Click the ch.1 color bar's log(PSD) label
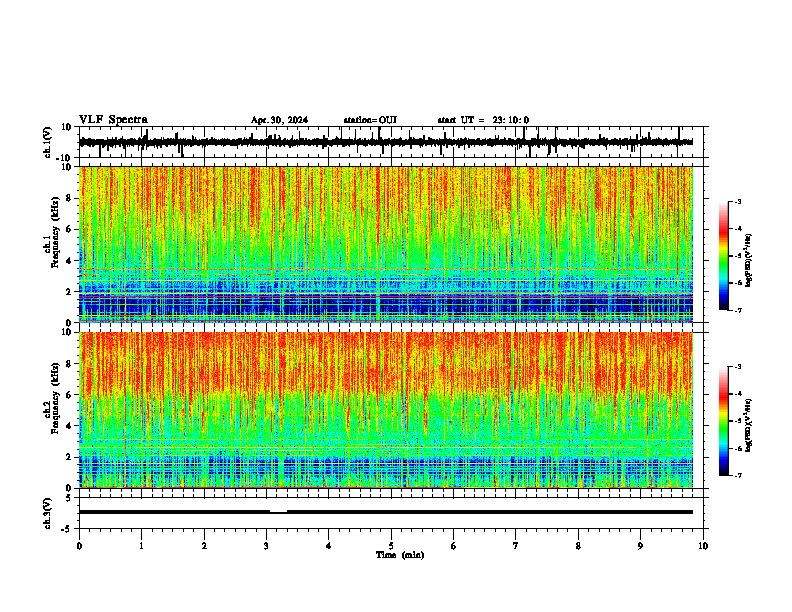Screen dimensions: 792x612 pos(749,260)
